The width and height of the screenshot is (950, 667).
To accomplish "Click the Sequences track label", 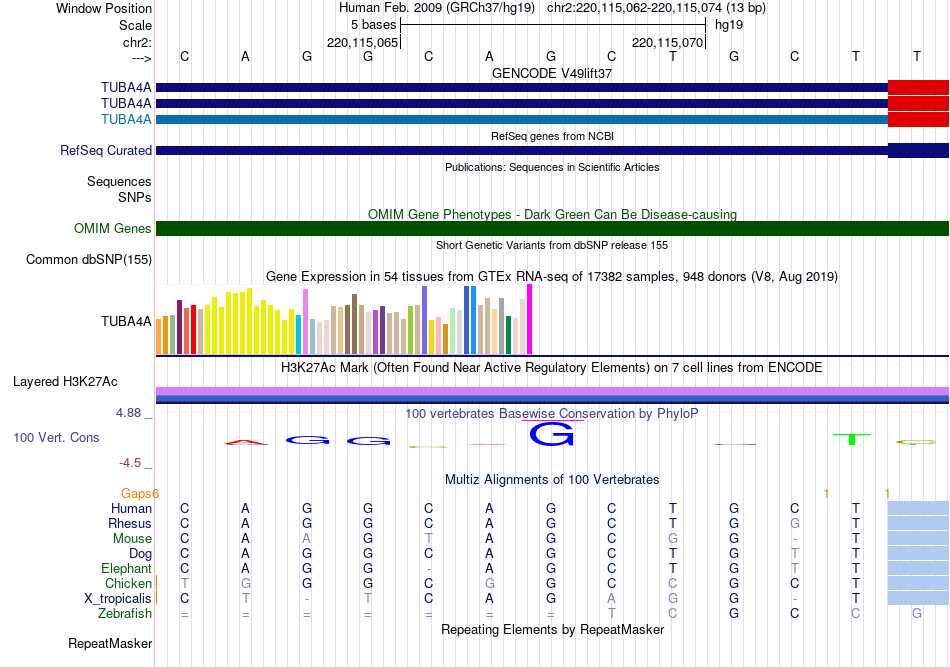I will click(119, 181).
